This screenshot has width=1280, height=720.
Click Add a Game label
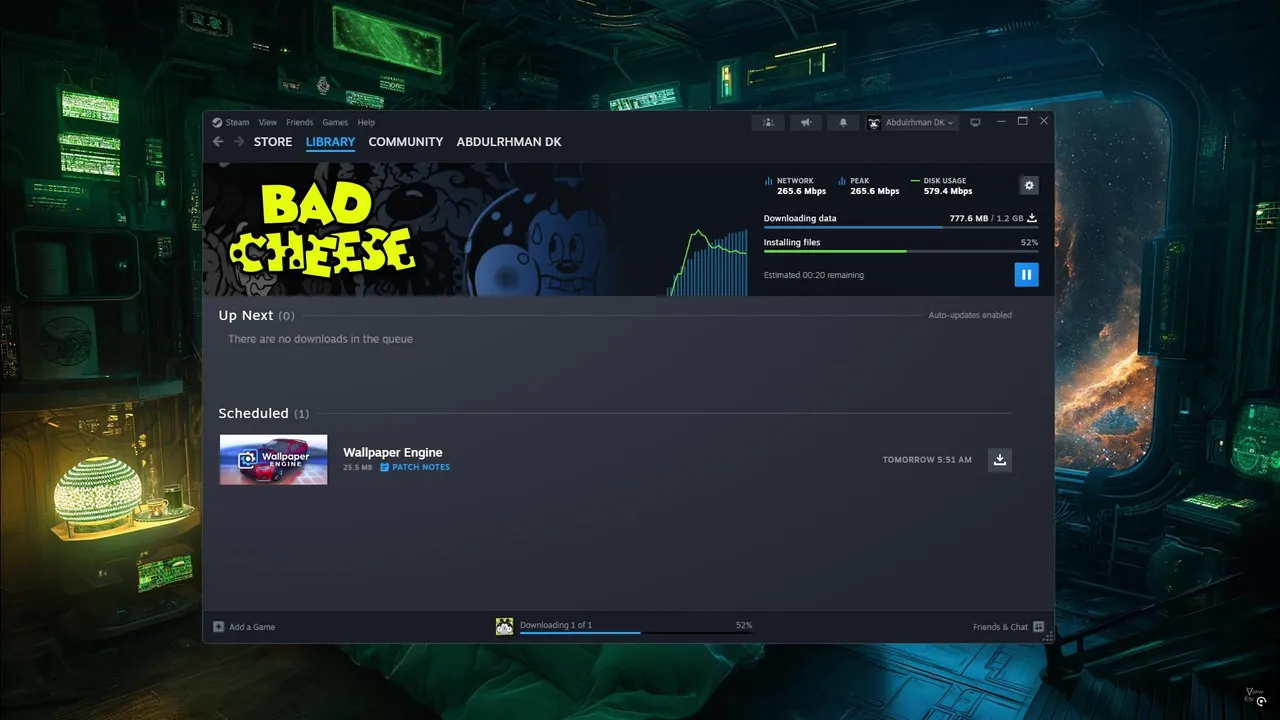click(x=252, y=627)
